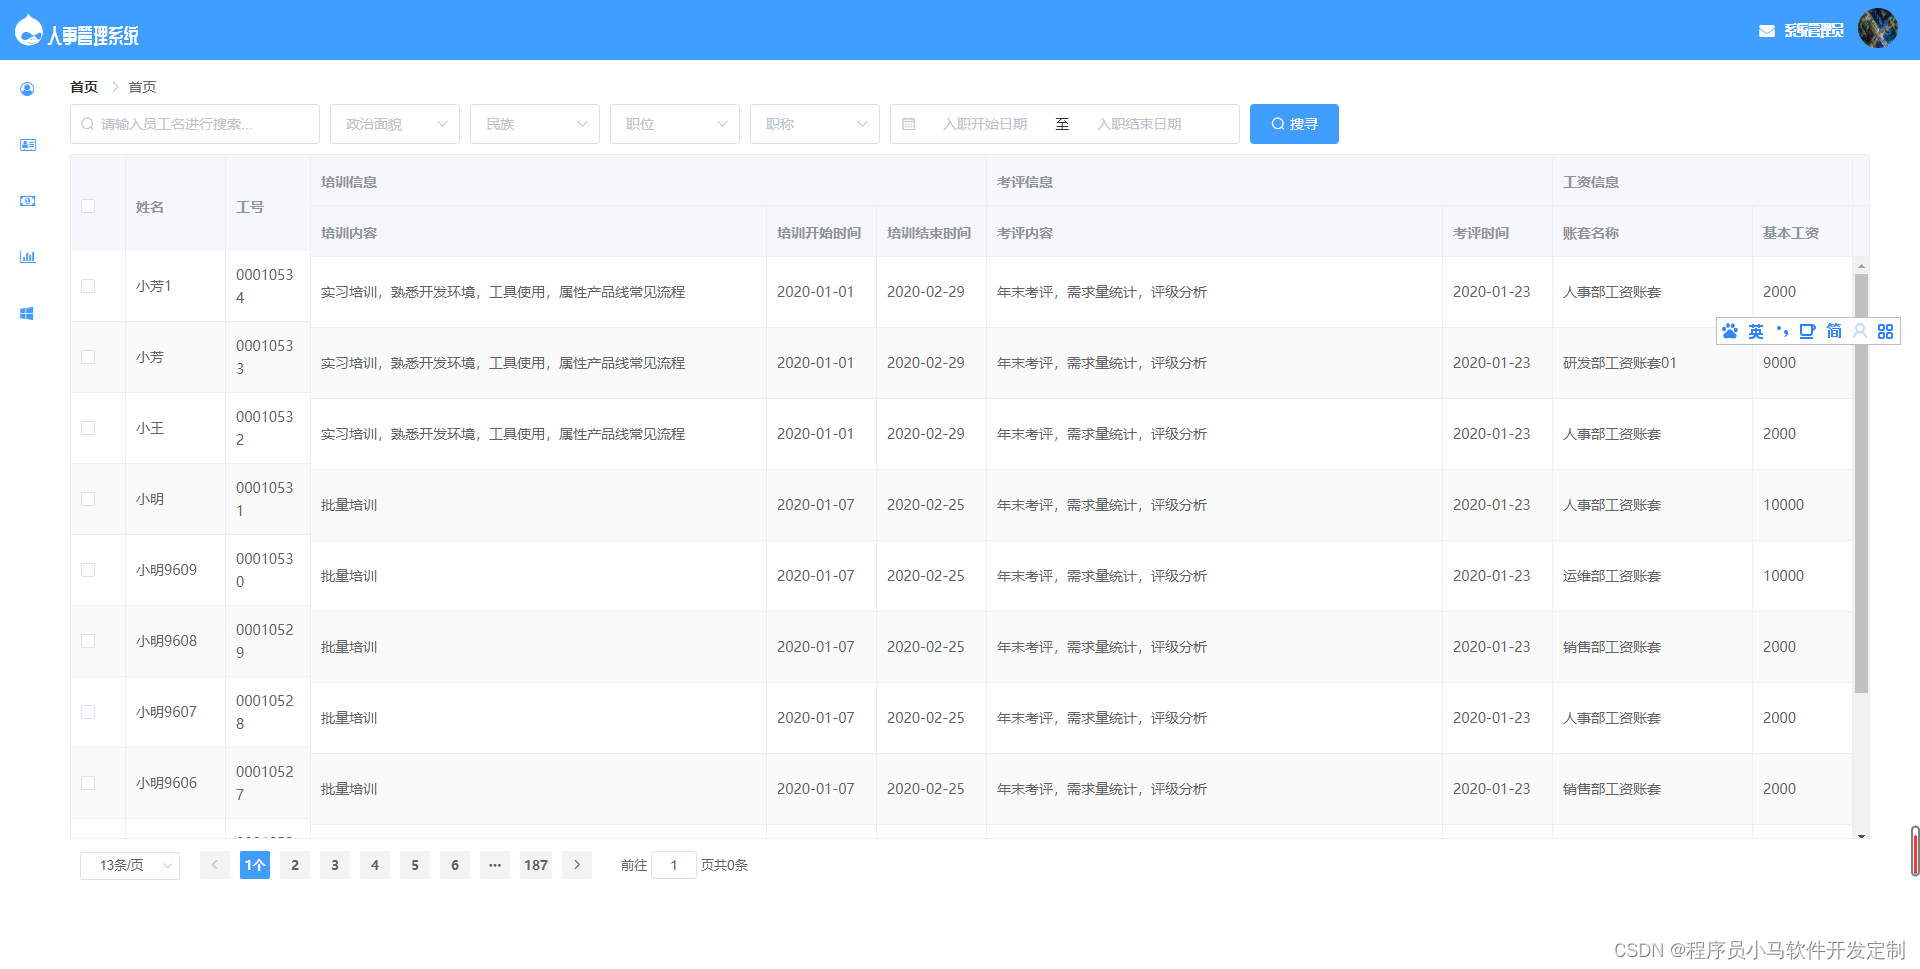Click the 考评时间 column header
Screen dimensions: 1920x969
coord(1481,233)
